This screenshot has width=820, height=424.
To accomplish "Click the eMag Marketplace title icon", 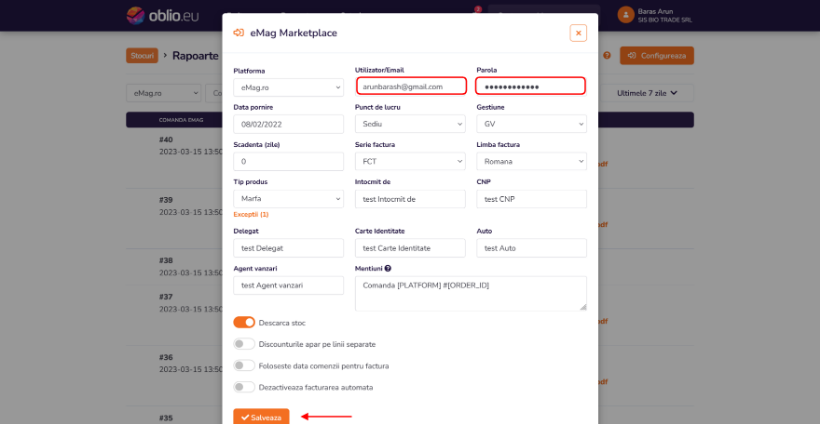I will coord(238,33).
